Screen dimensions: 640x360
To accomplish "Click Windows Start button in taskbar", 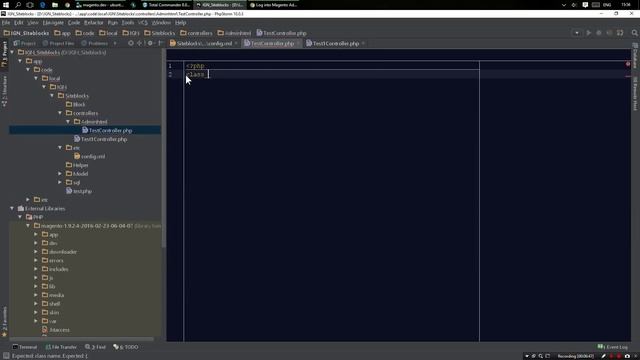I will click(x=6, y=5).
